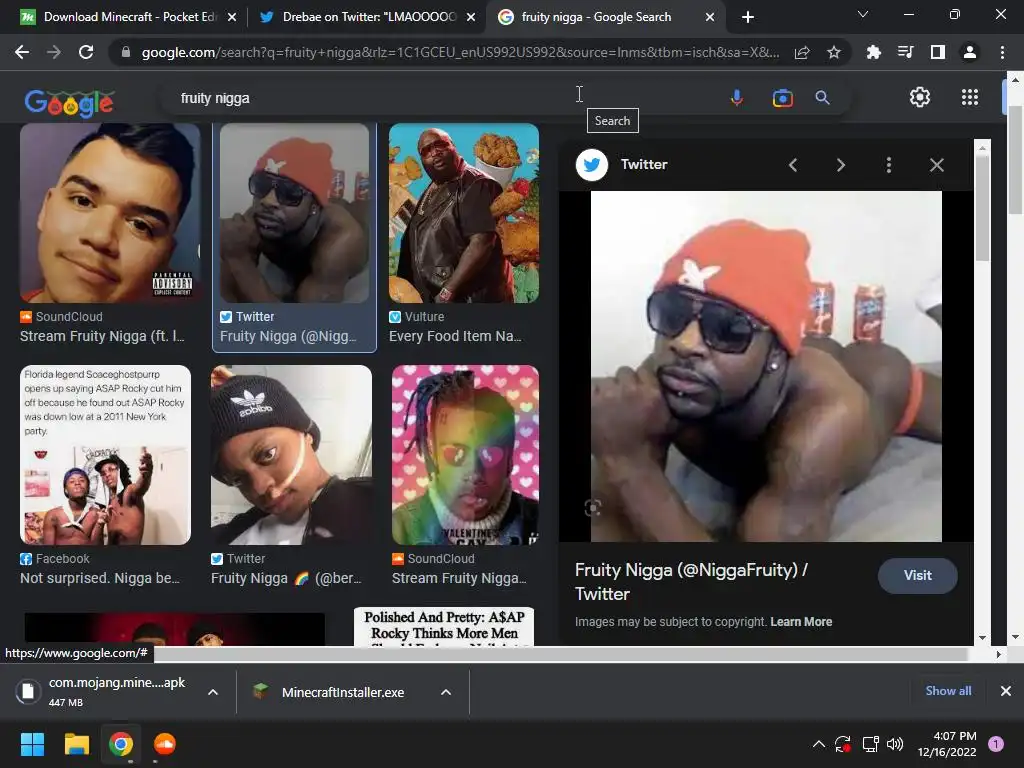Click the Google holiday logo
The image size is (1024, 768).
pos(70,103)
